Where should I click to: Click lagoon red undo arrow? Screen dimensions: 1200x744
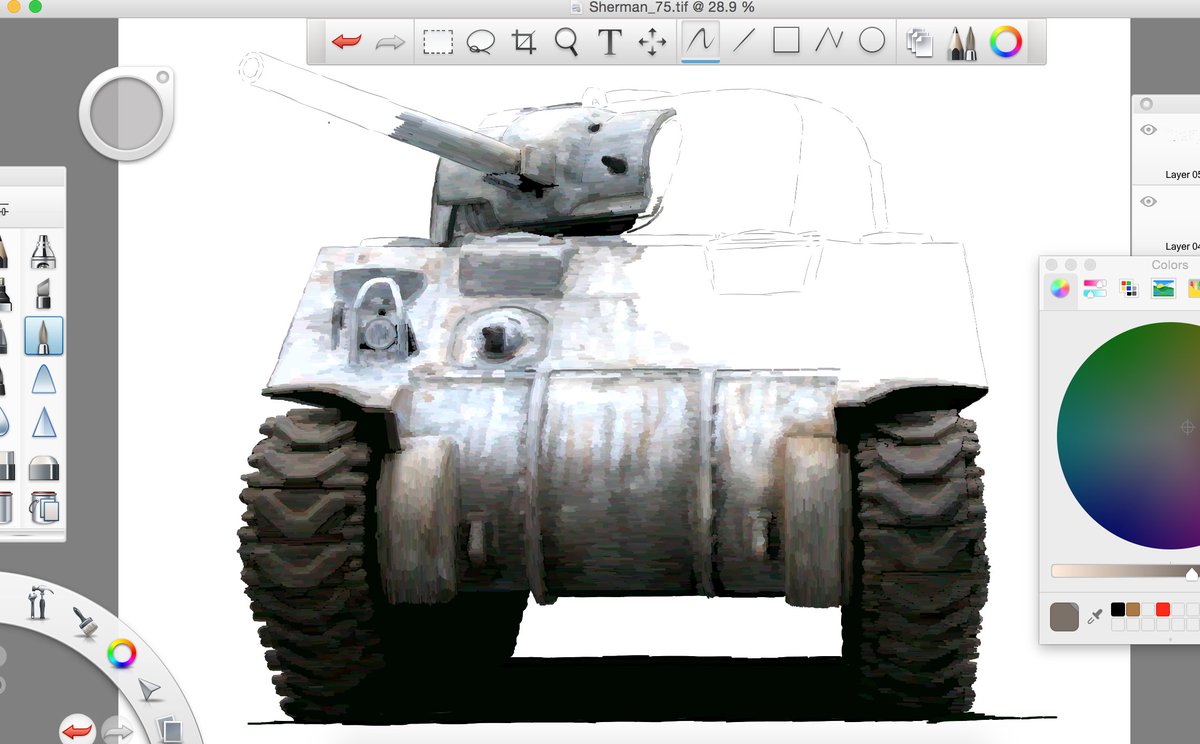click(77, 731)
